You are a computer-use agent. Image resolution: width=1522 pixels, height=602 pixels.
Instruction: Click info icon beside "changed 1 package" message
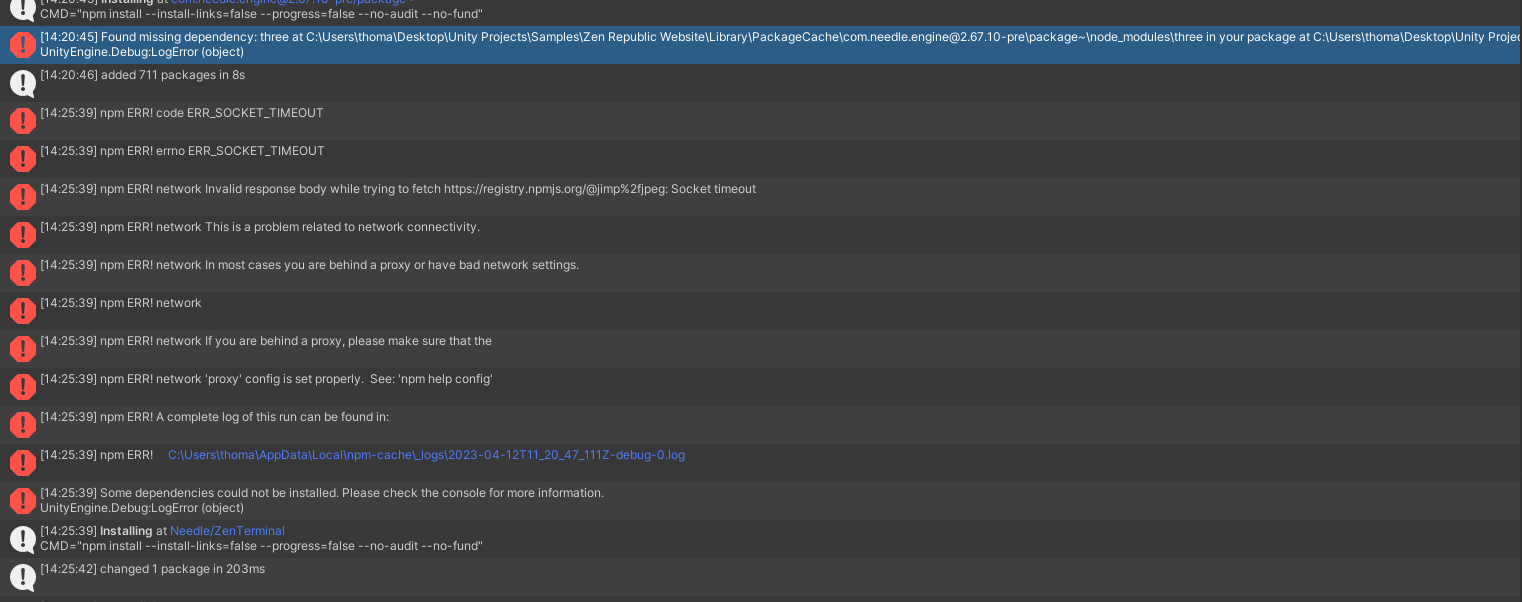[x=22, y=577]
